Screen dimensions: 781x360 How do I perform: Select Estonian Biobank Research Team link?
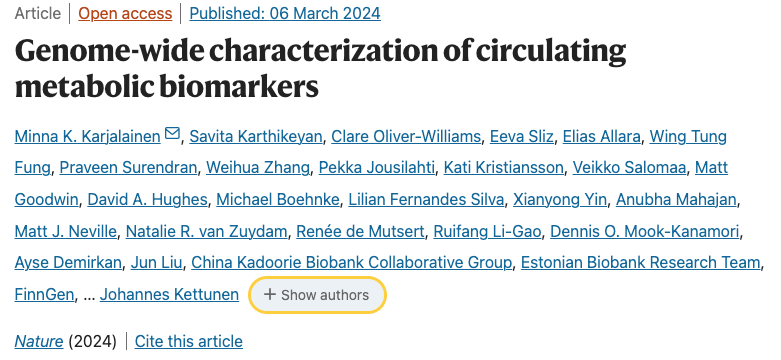[641, 262]
